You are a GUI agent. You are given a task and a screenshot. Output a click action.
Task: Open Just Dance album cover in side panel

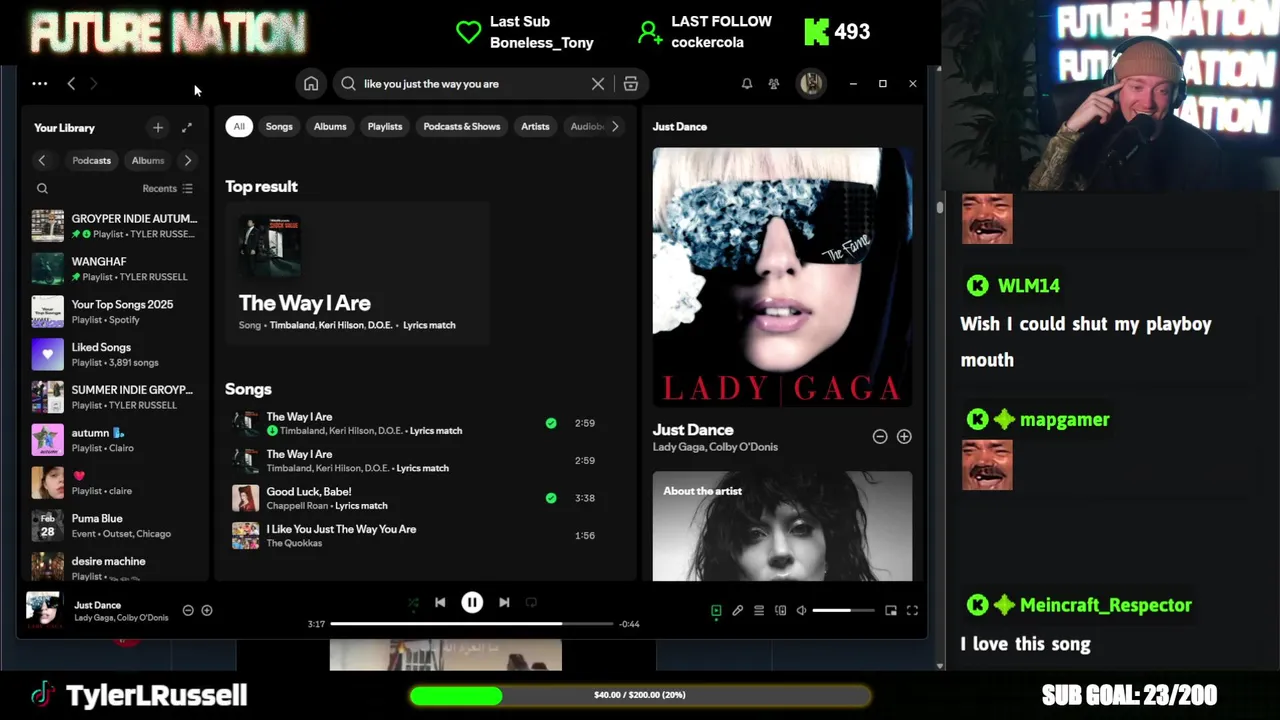[x=782, y=277]
